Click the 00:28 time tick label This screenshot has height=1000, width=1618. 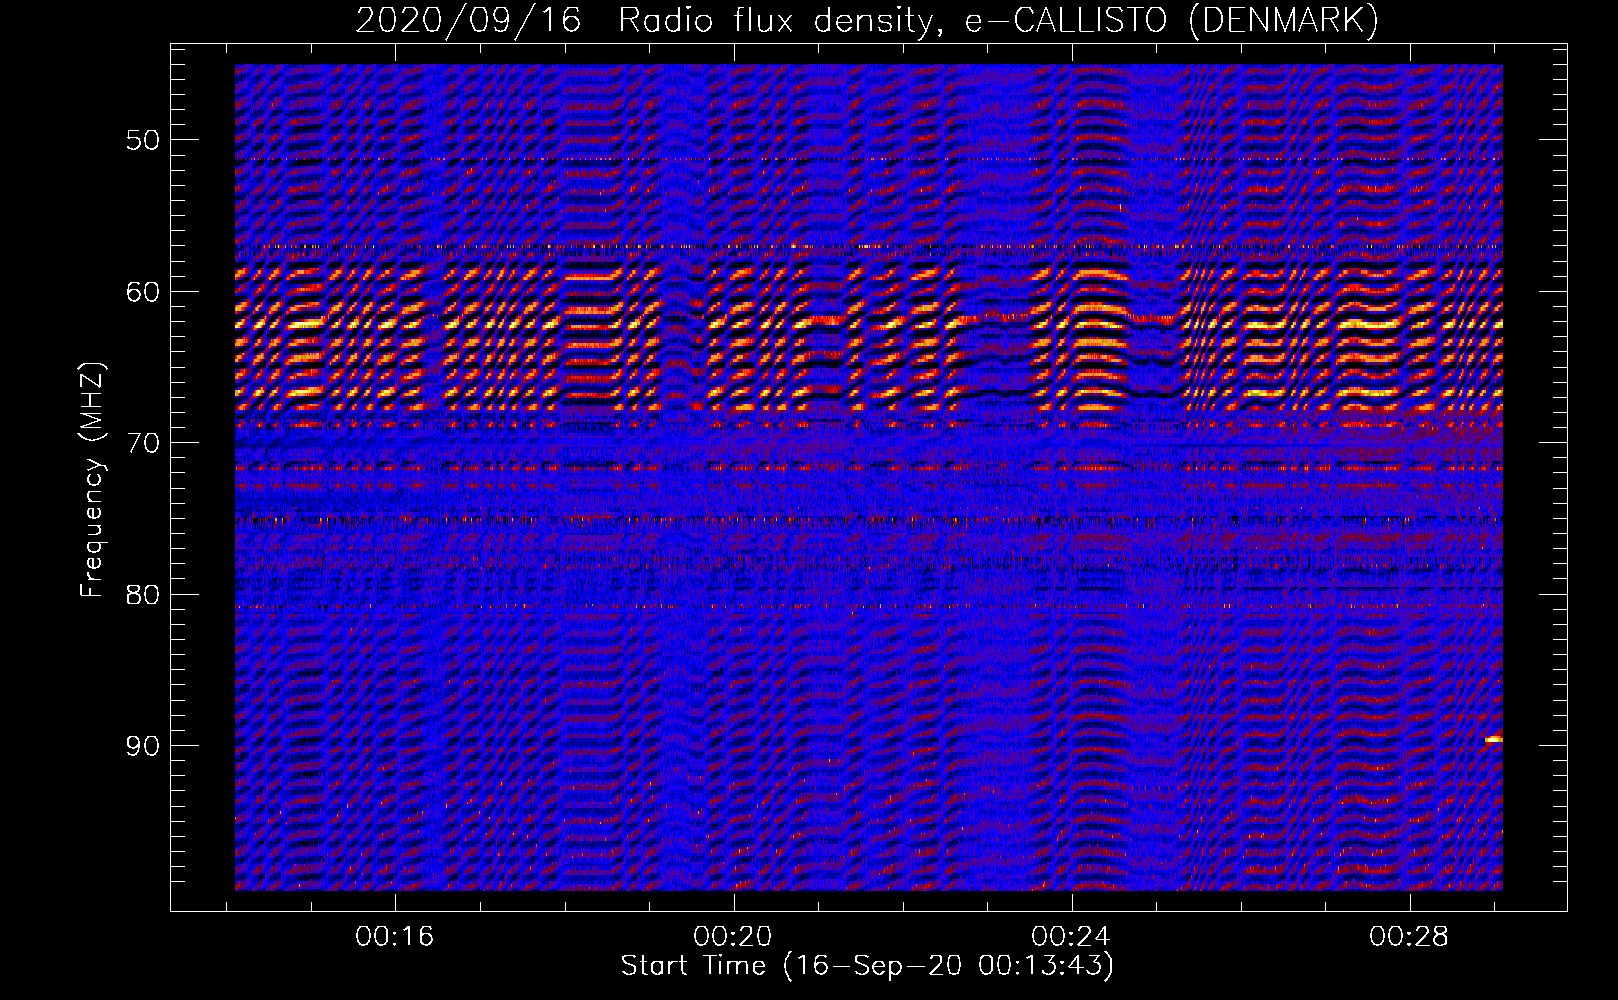1409,937
